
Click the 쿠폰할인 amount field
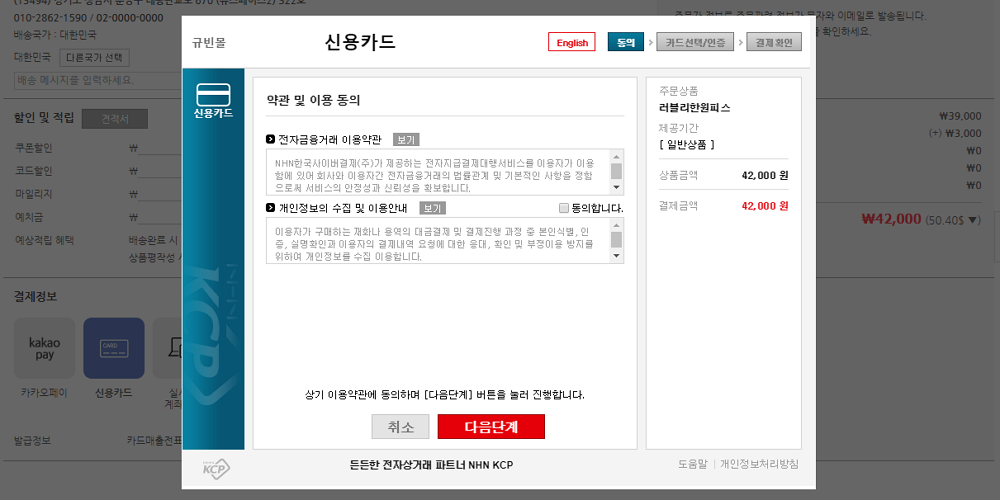coord(159,149)
